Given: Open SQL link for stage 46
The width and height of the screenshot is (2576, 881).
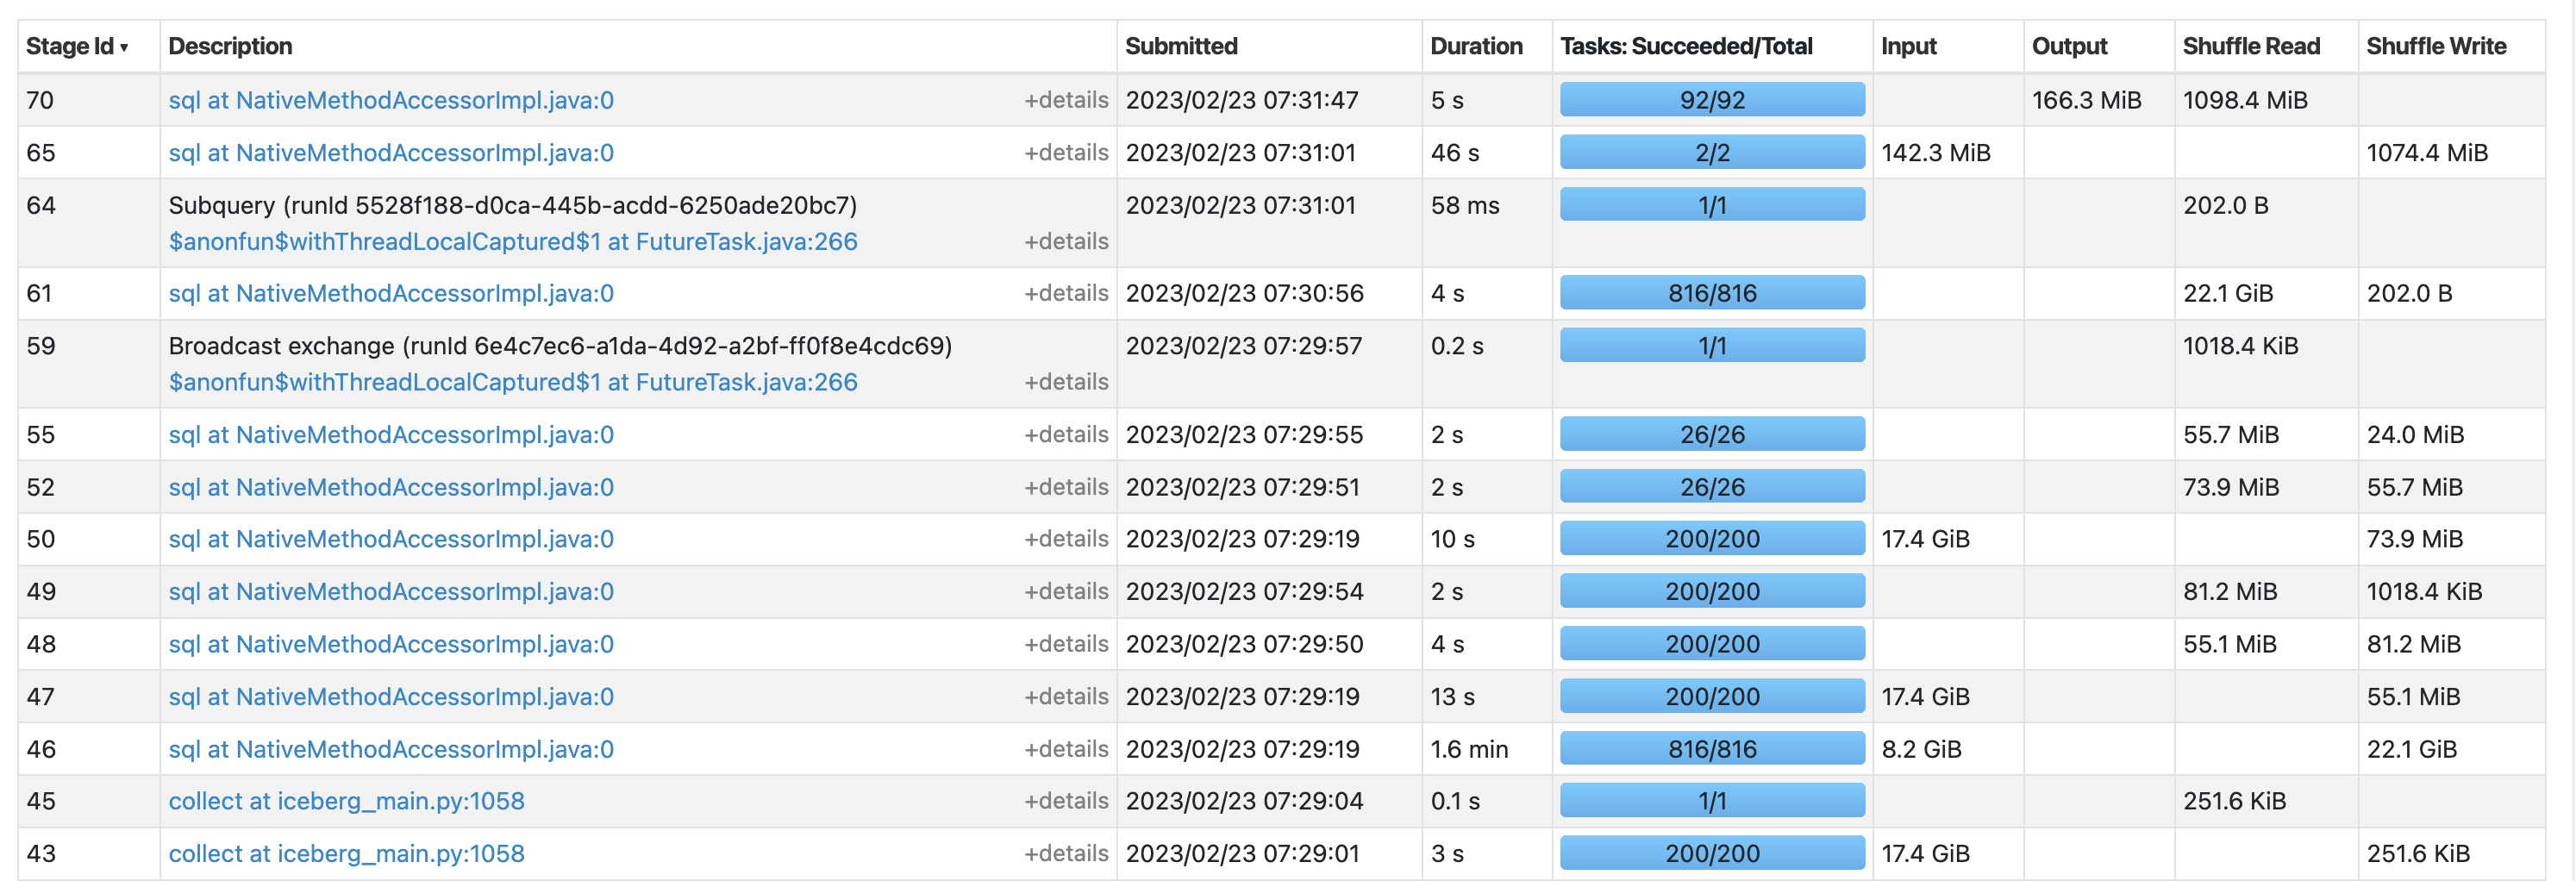Looking at the screenshot, I should tap(391, 748).
